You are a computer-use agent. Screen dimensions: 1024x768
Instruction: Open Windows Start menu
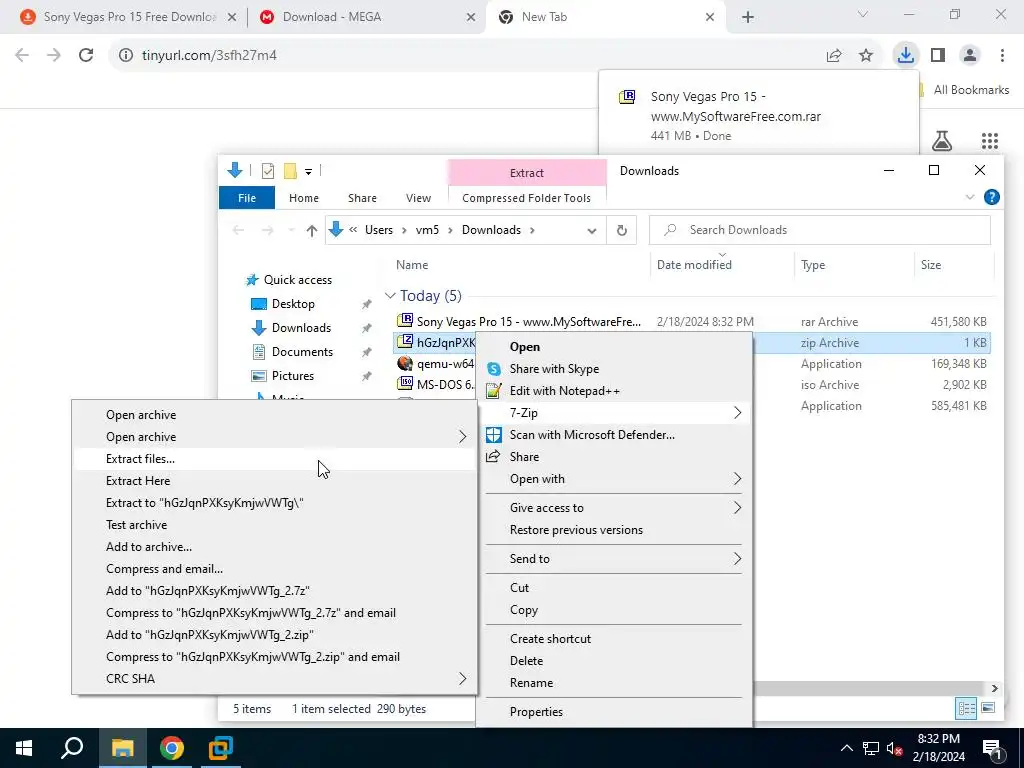(24, 748)
